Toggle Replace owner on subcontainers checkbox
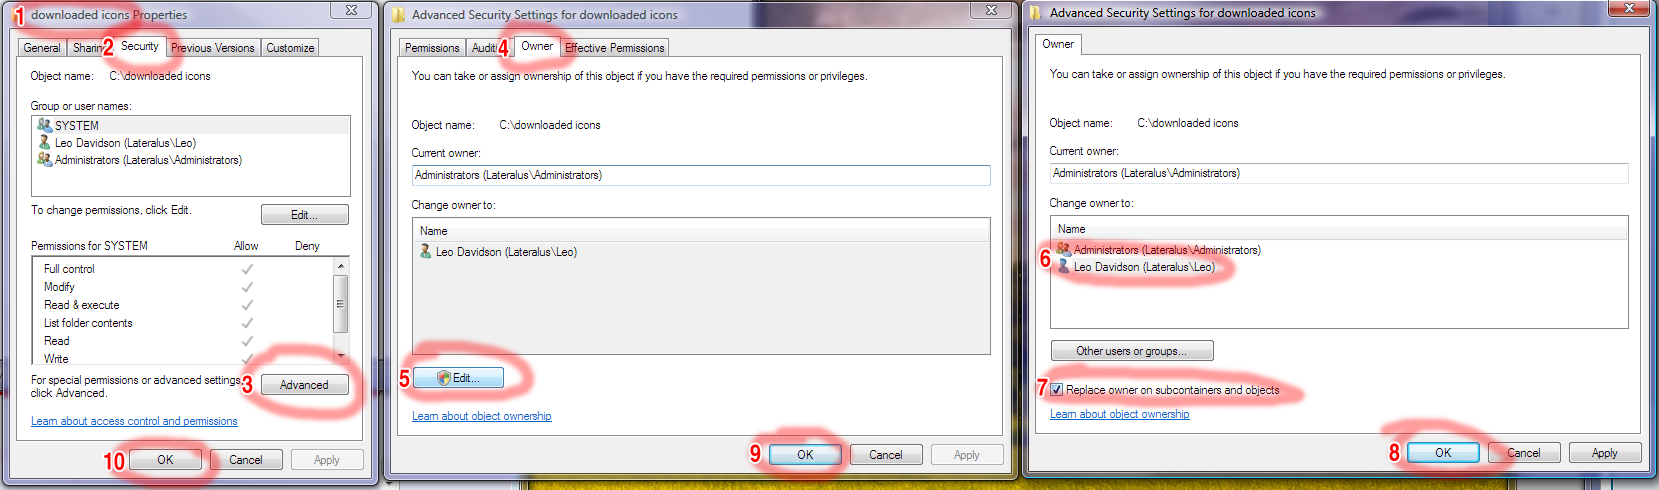 click(1056, 390)
